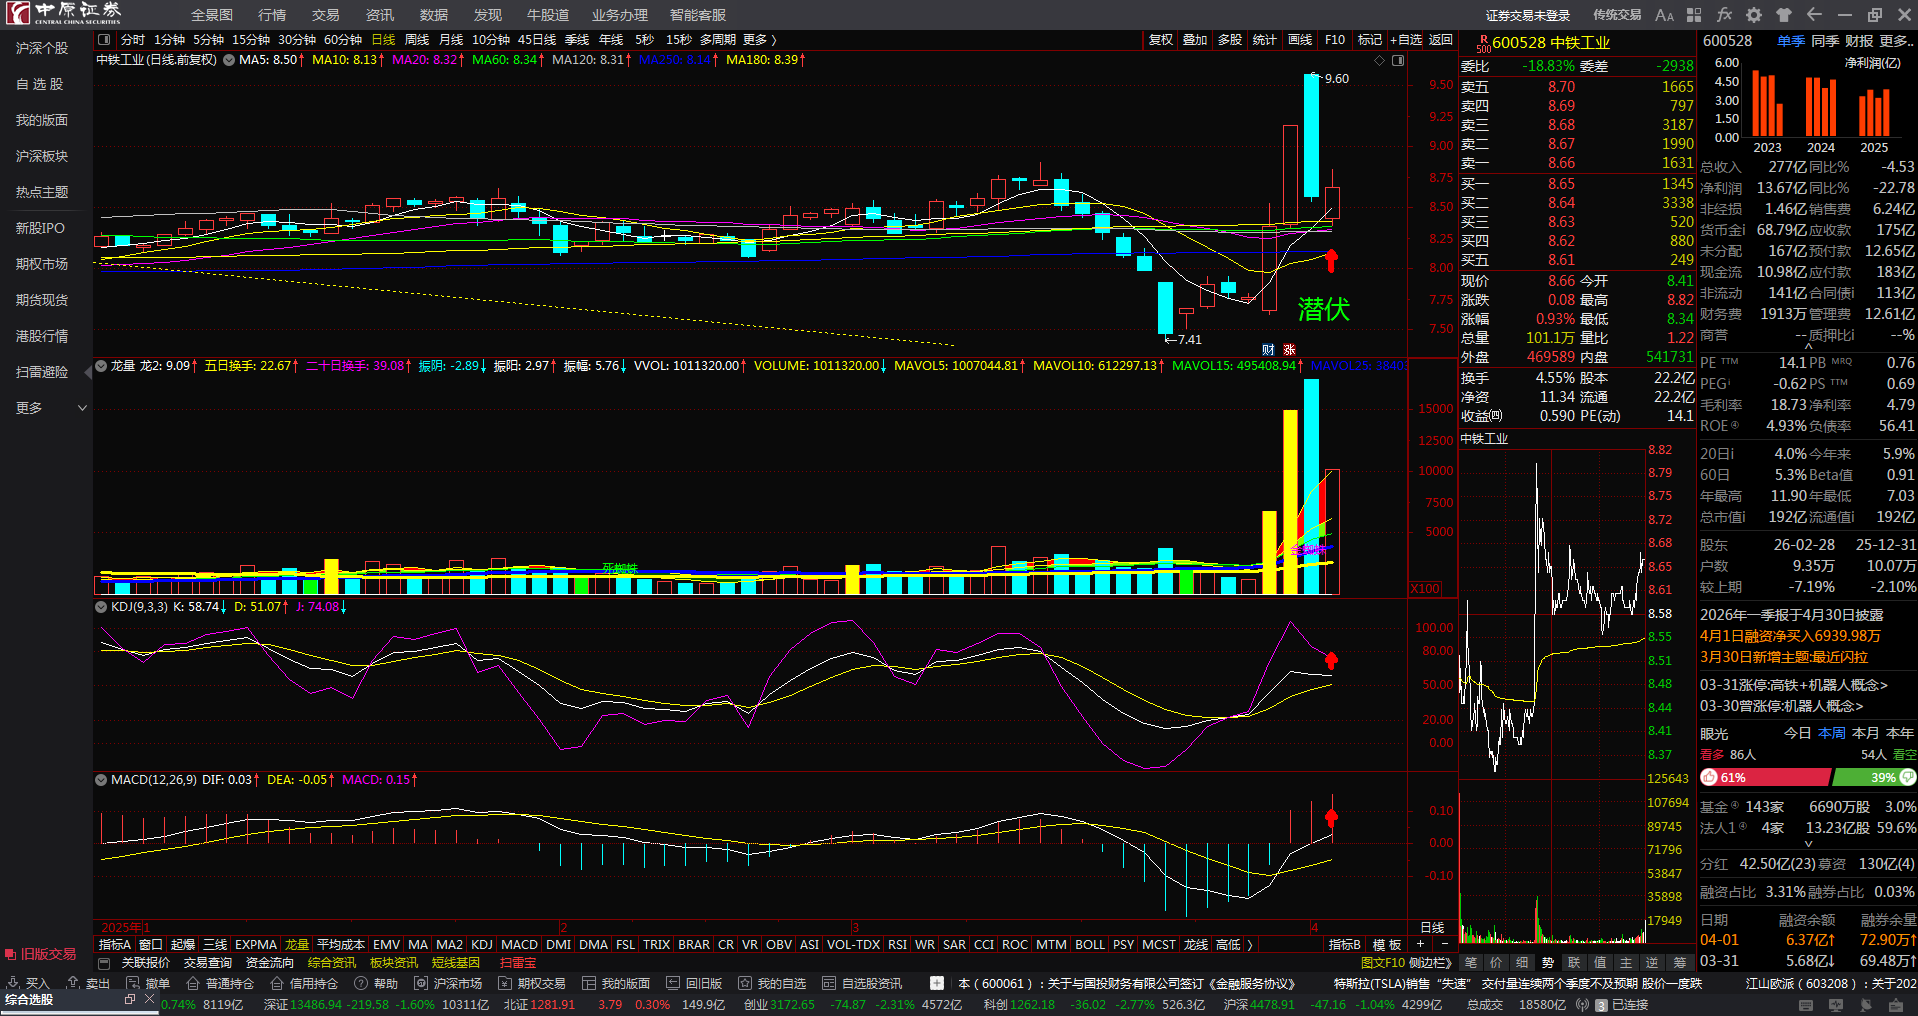This screenshot has height=1016, width=1918.
Task: Click the keyboard icon in status bar
Action: coord(1806,1005)
